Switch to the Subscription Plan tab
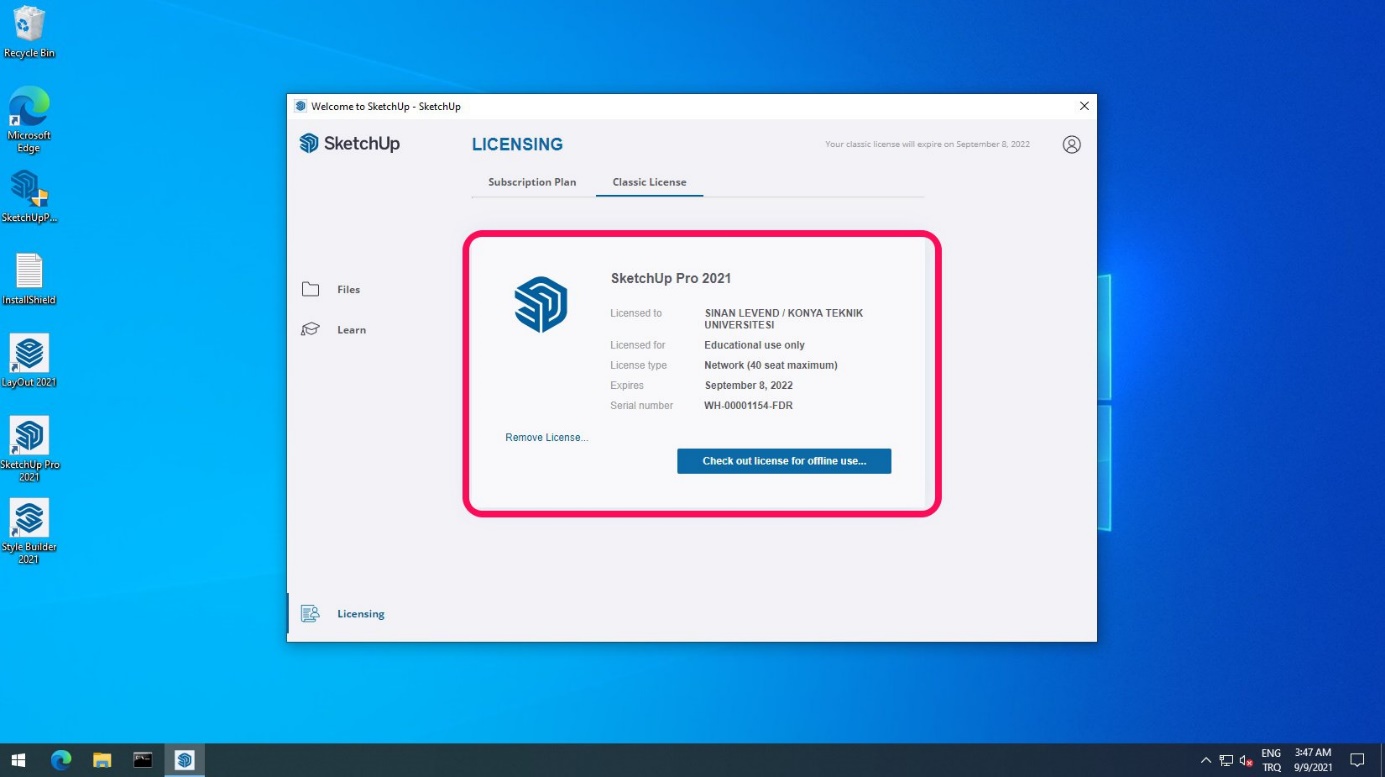This screenshot has width=1385, height=777. 532,182
